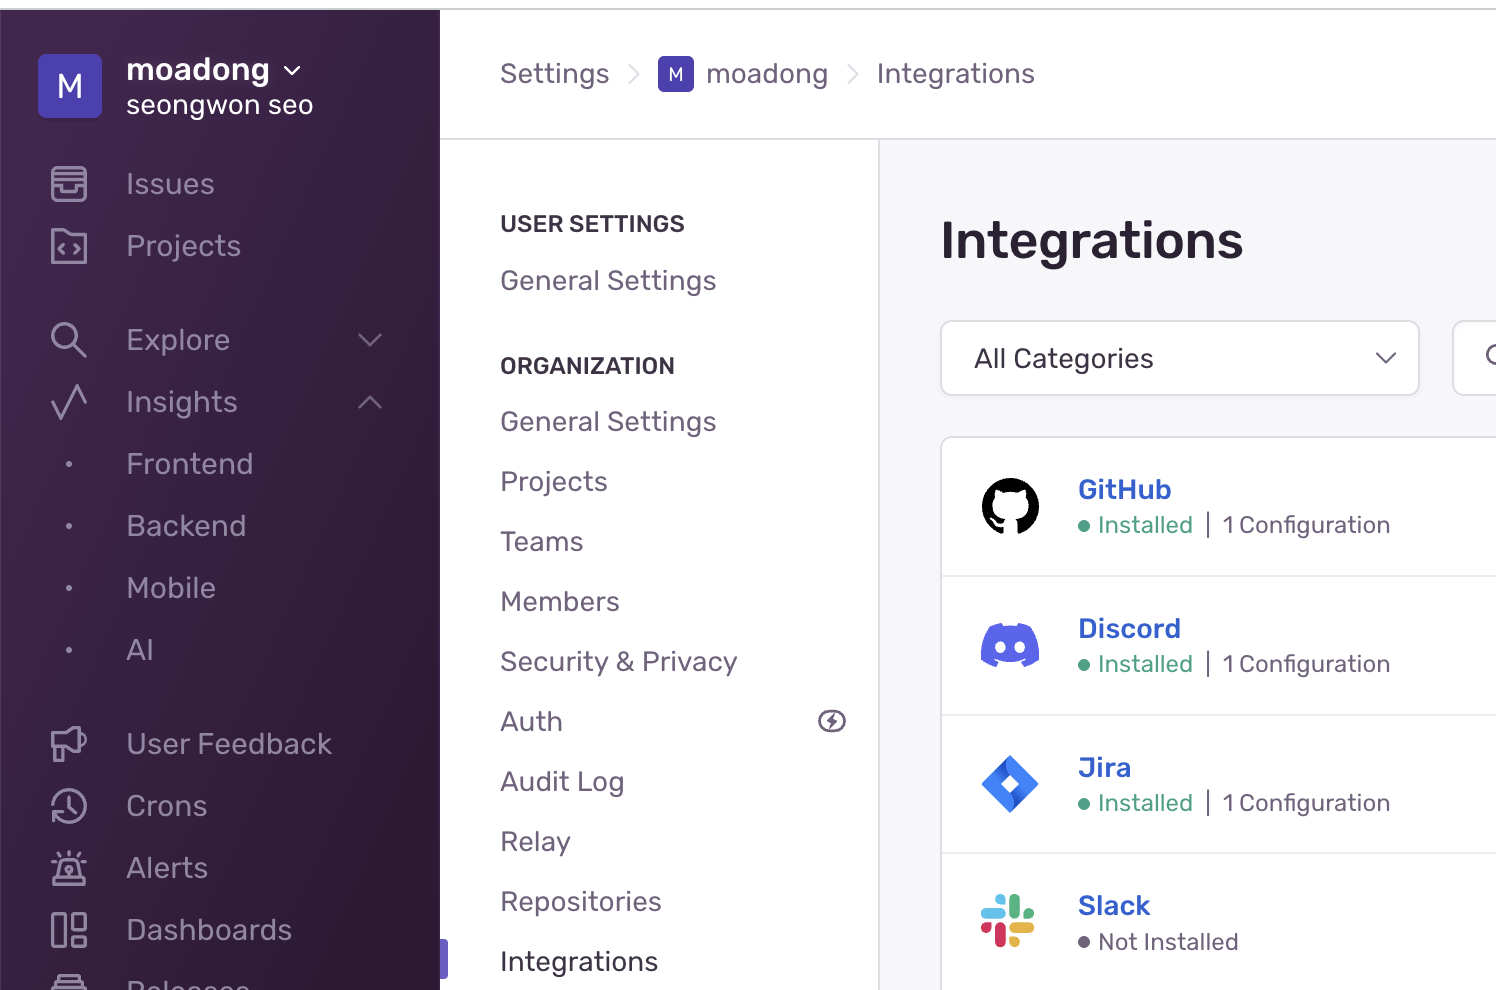Open Teams settings
Screen dimensions: 1496x990
pyautogui.click(x=542, y=542)
